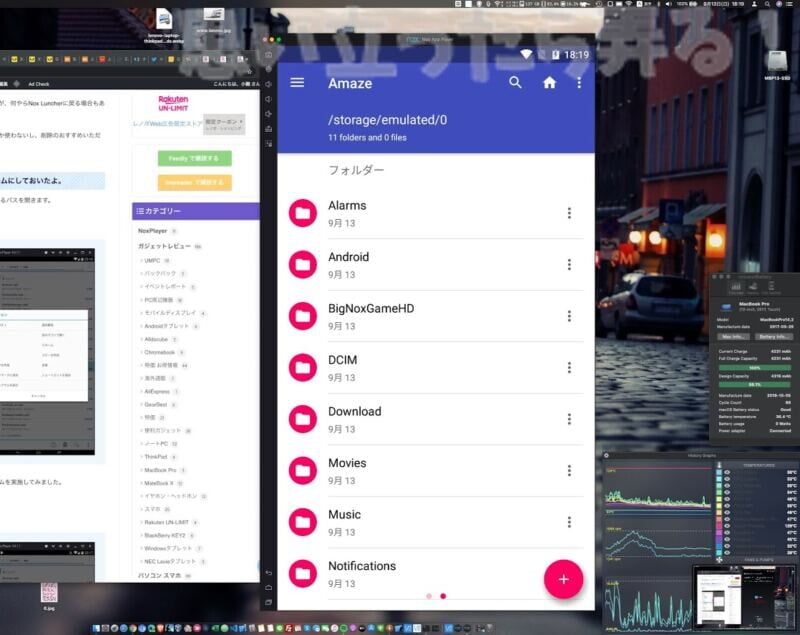Click Battery Info button in battery window
The height and width of the screenshot is (635, 800).
[774, 337]
